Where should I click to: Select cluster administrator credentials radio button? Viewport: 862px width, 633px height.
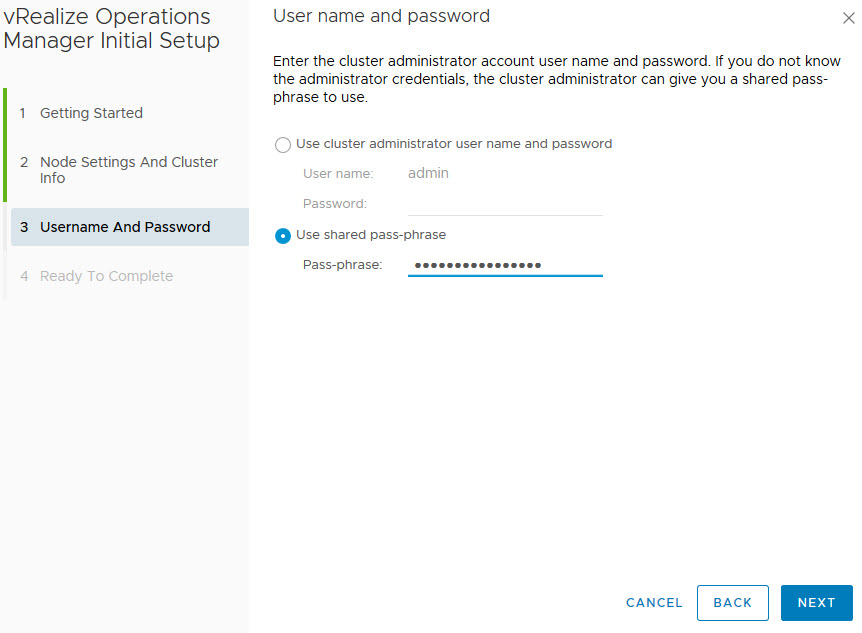[x=283, y=145]
